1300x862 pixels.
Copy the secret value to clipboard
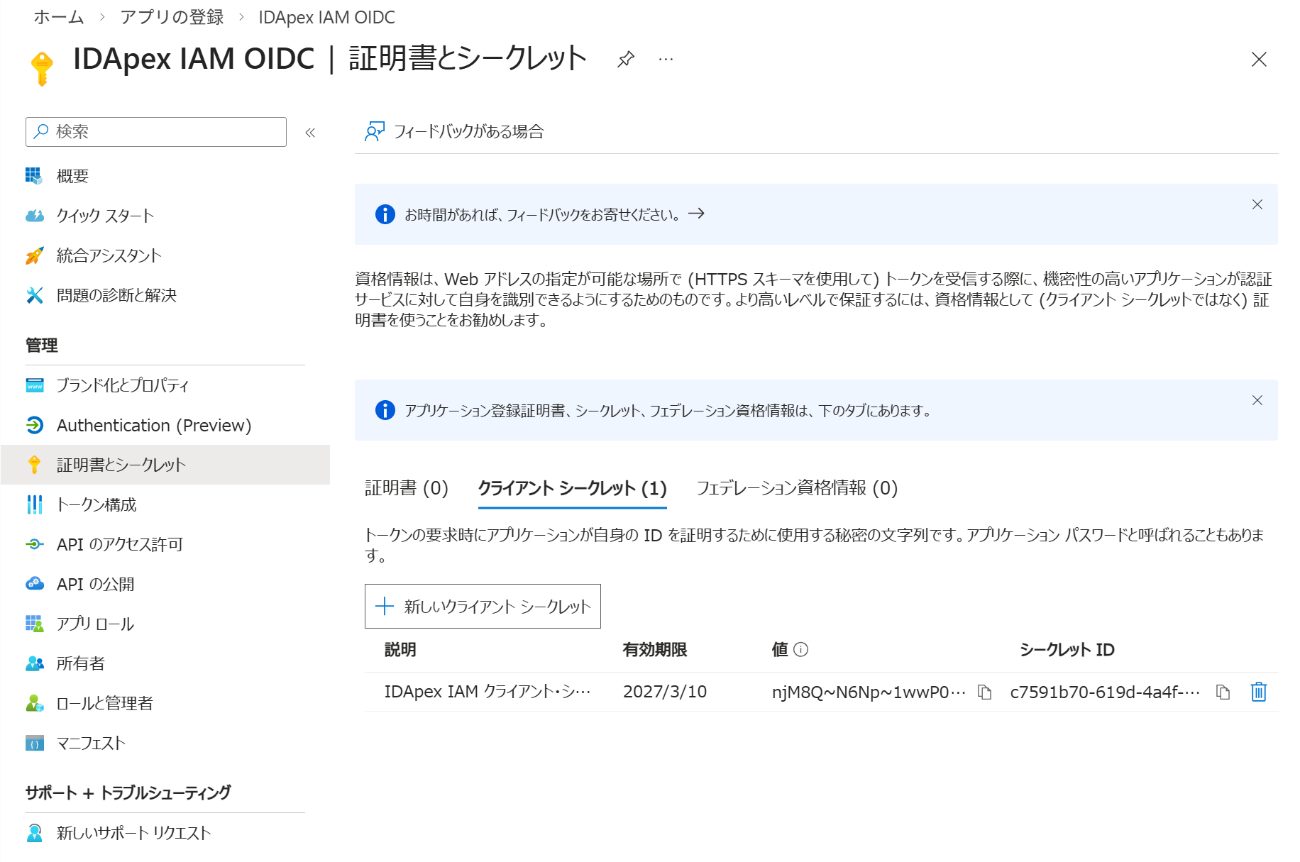point(984,692)
